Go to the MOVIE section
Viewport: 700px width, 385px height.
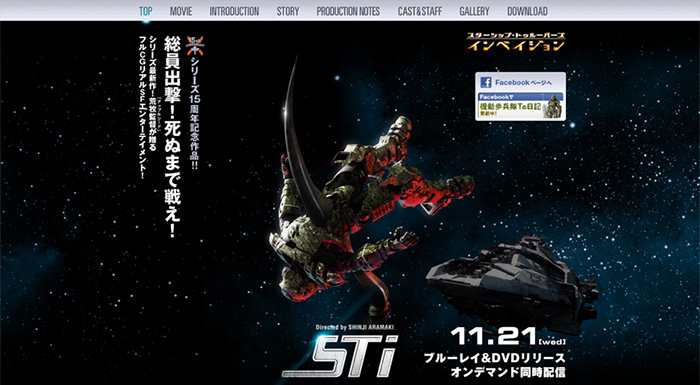pos(181,11)
